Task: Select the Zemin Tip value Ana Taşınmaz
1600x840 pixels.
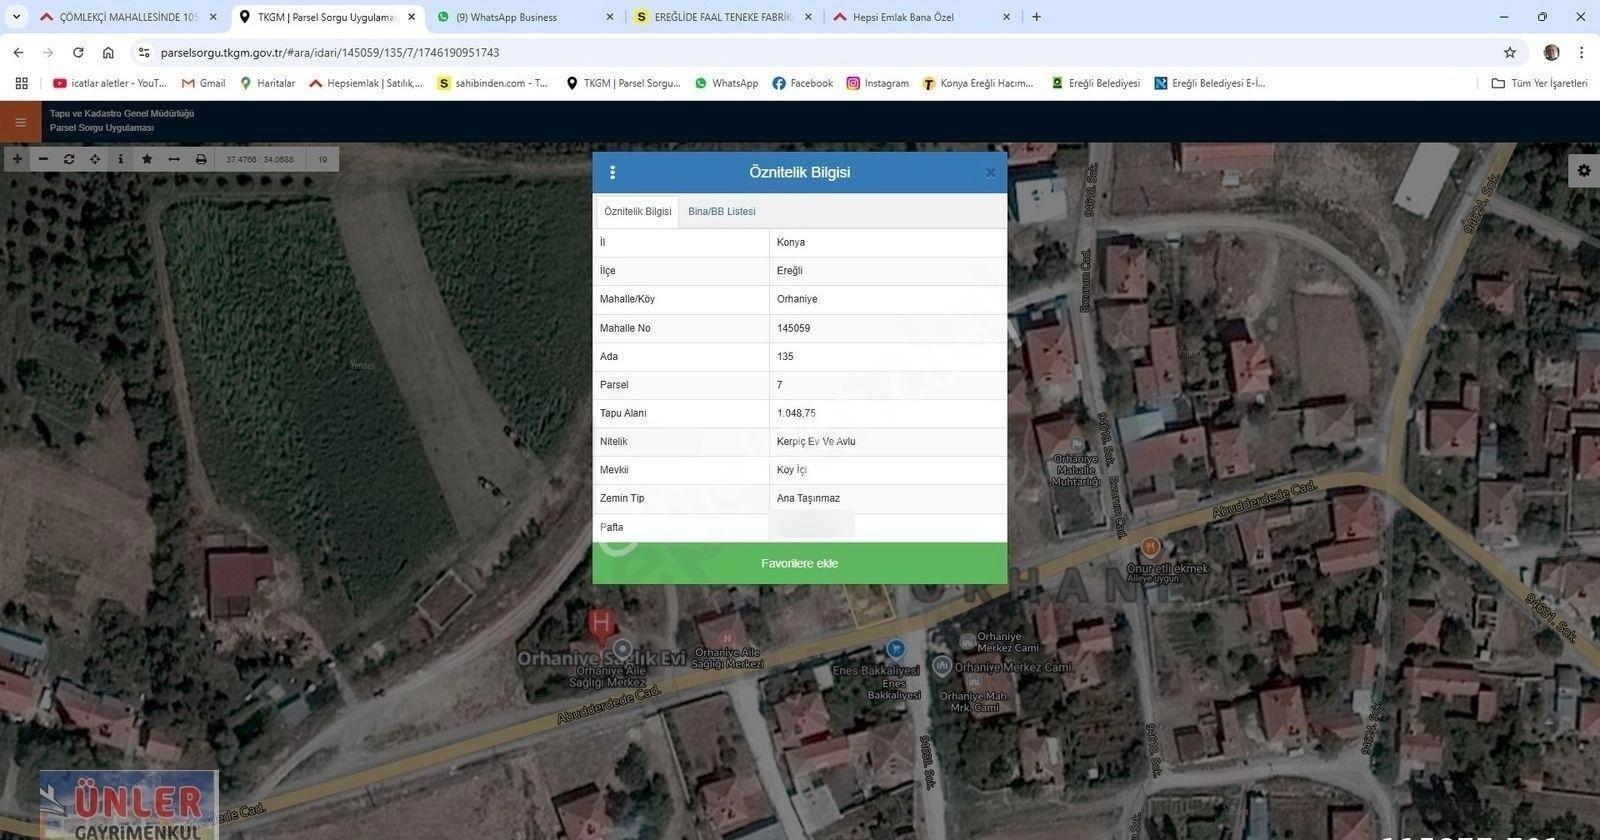Action: point(808,498)
